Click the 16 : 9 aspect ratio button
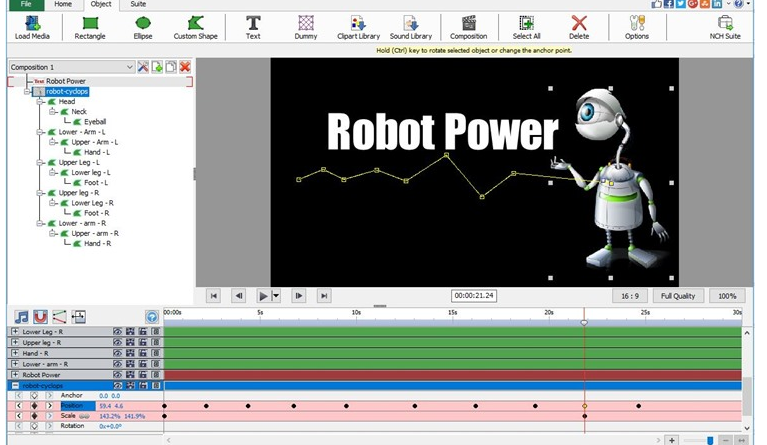The width and height of the screenshot is (767, 445). point(630,296)
